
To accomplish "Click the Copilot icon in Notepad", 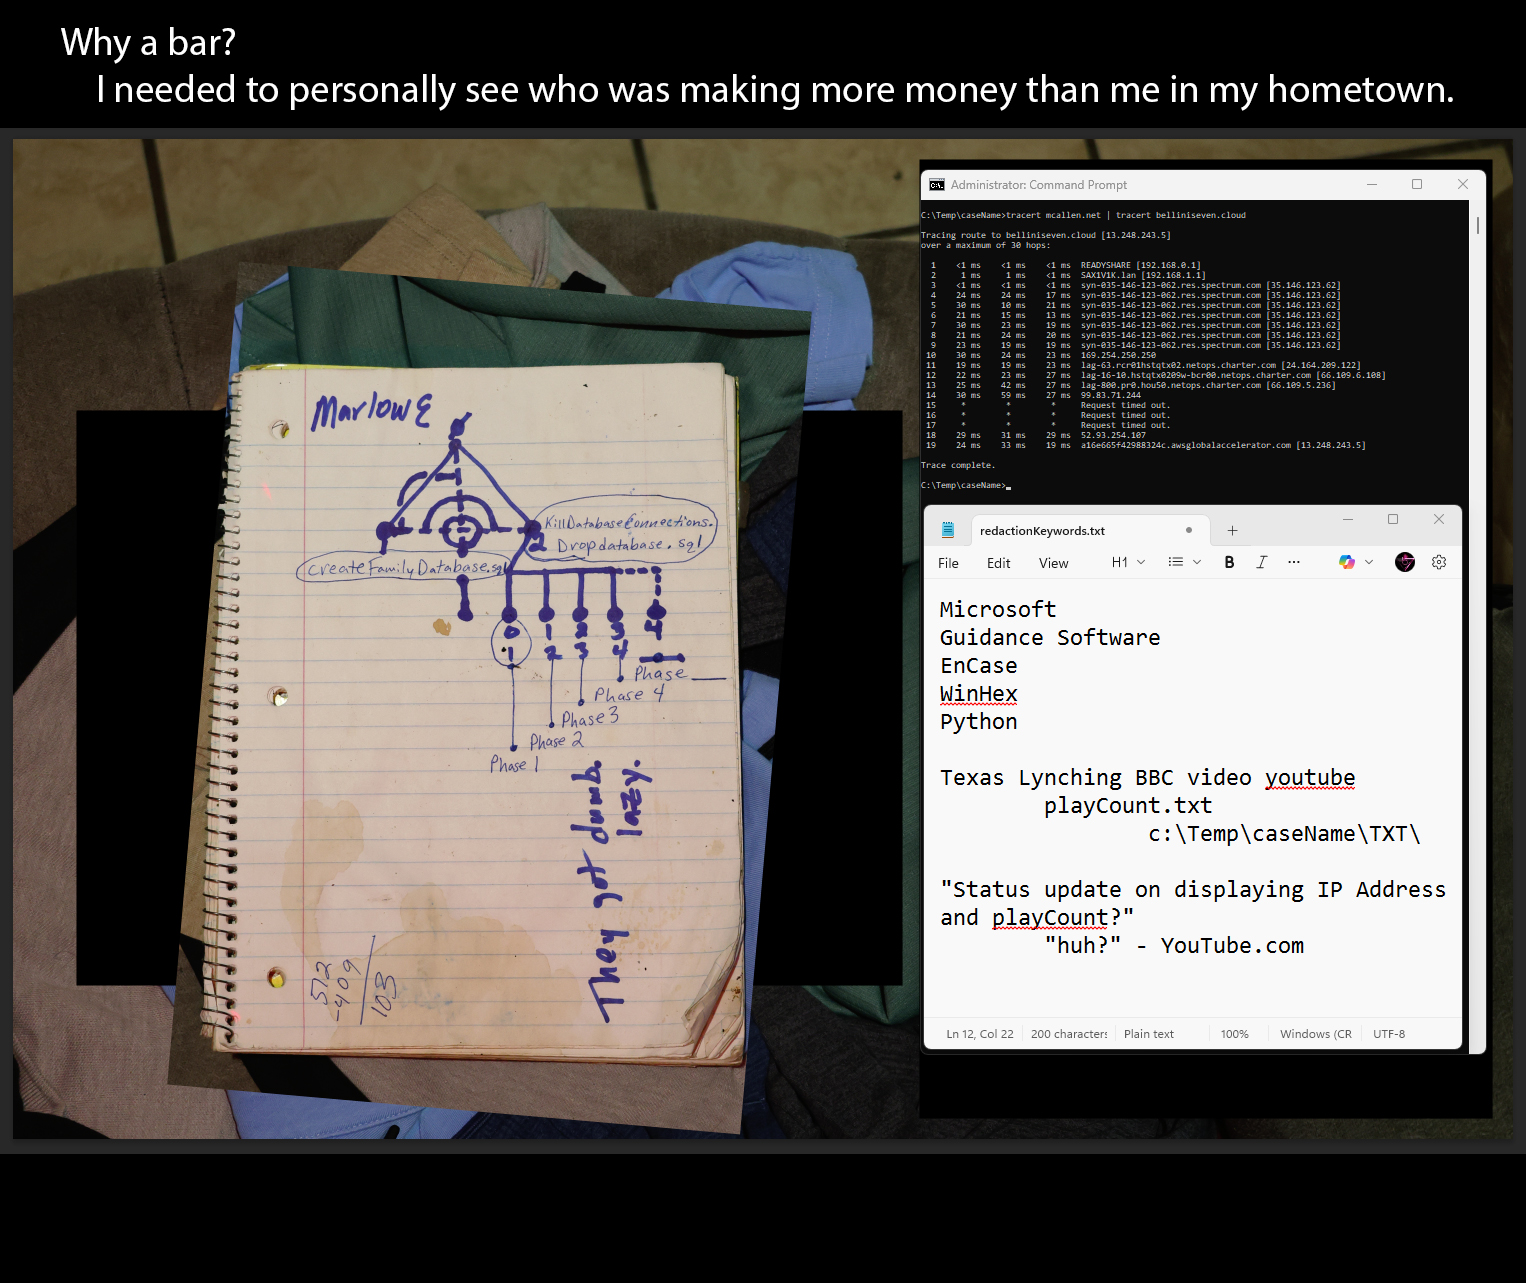I will click(1347, 562).
